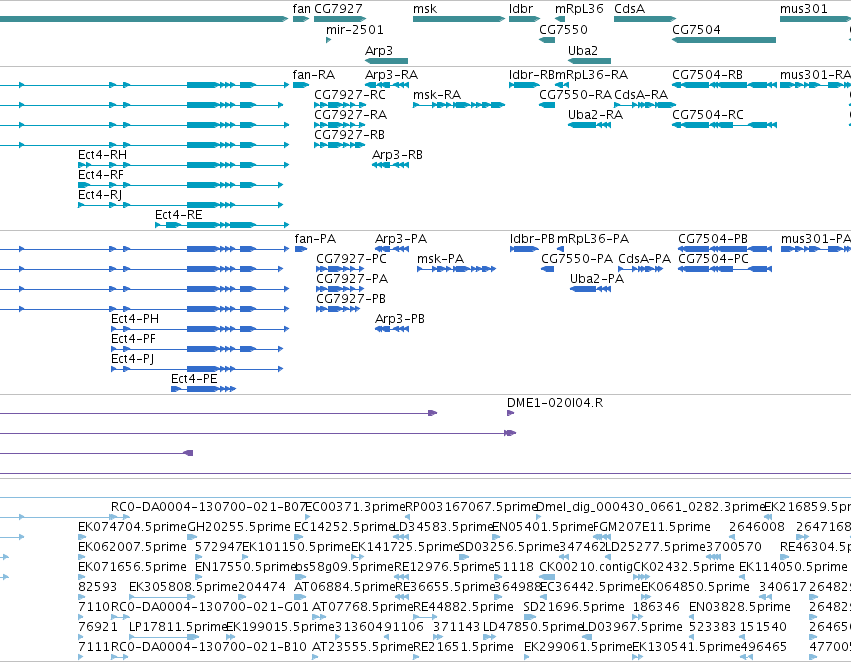Select the Arp3-RA transcript
This screenshot has width=851, height=662.
pyautogui.click(x=386, y=85)
